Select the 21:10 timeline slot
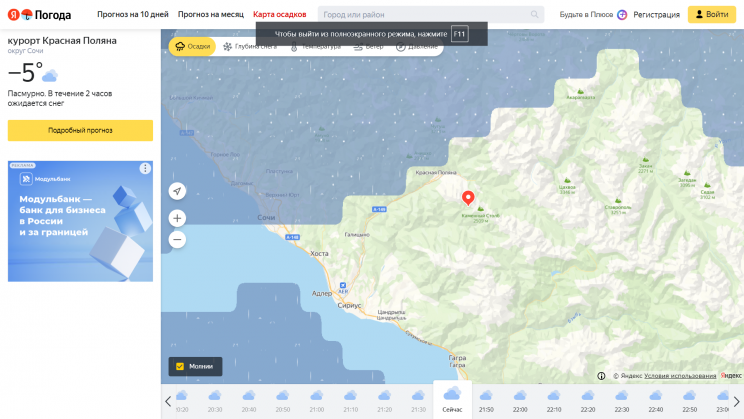This screenshot has height=419, width=744. [x=351, y=401]
